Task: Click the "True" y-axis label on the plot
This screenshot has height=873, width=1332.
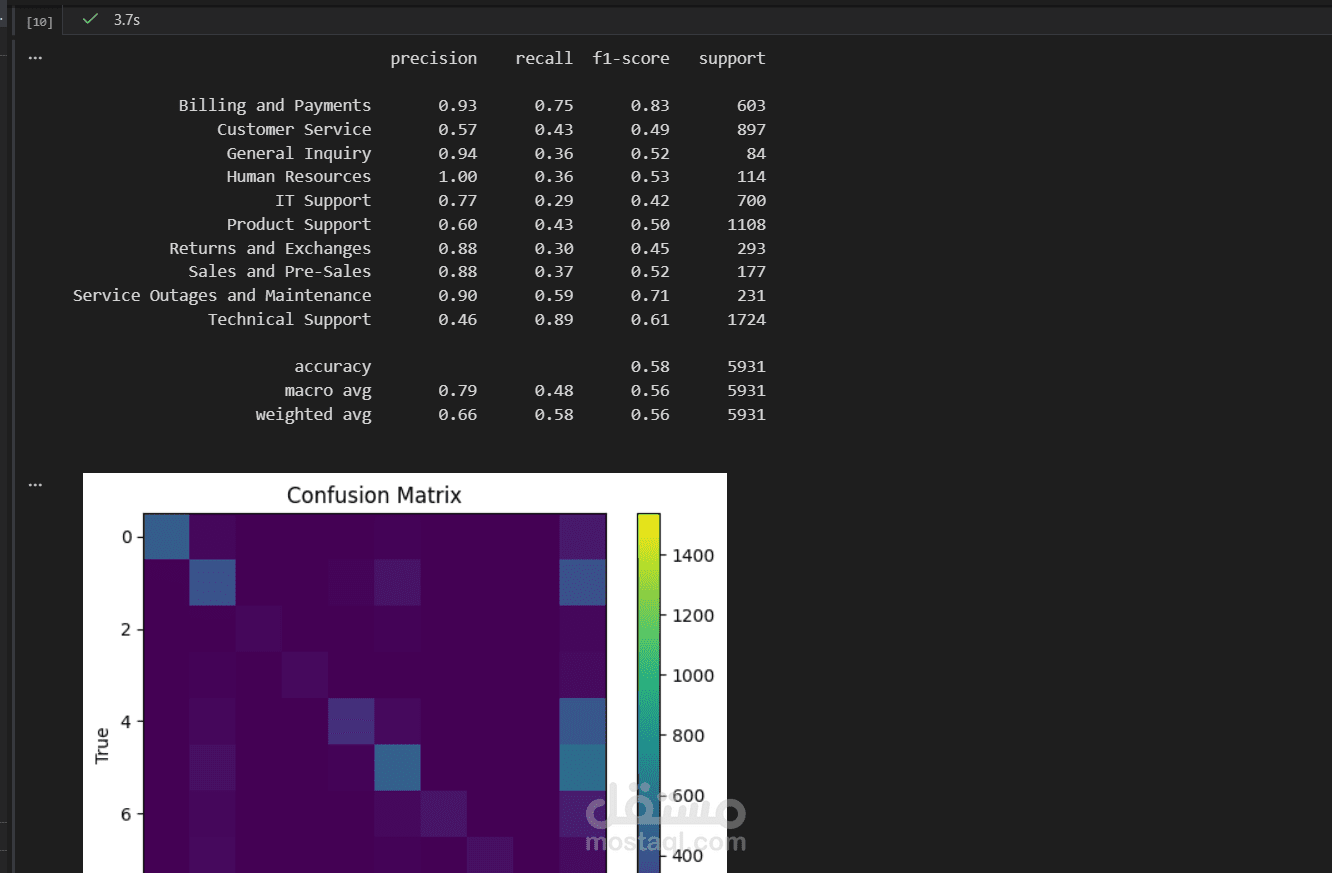Action: pos(102,746)
